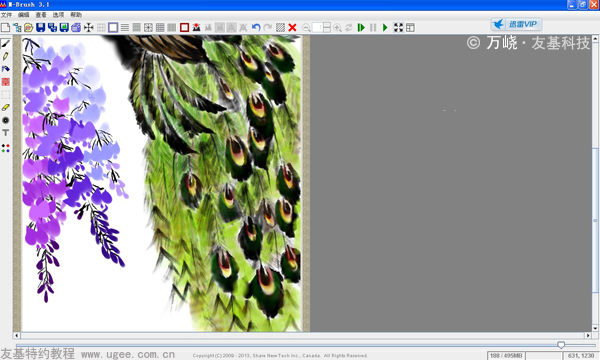Click the bottom replay progress slider handle
This screenshot has width=600, height=360.
(x=561, y=345)
